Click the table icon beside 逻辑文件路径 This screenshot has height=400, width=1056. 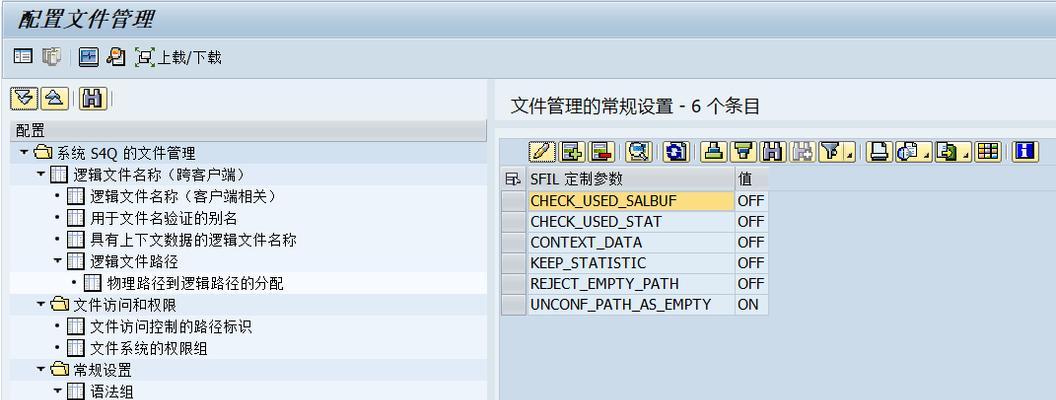[x=76, y=261]
